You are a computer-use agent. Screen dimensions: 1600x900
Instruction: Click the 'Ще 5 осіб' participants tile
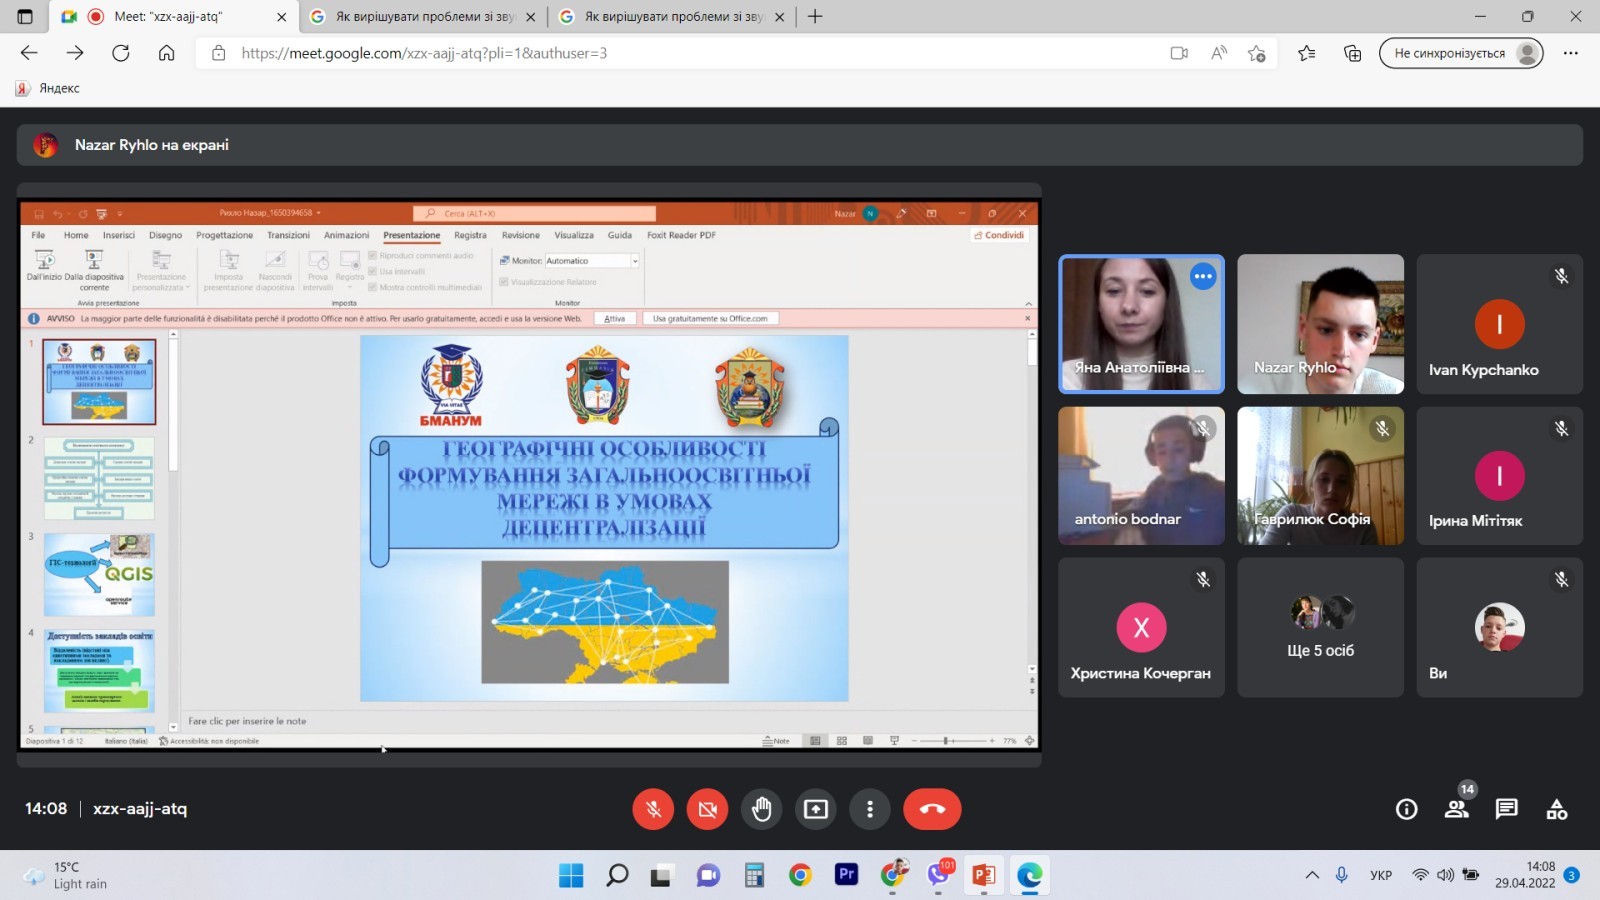(1320, 627)
